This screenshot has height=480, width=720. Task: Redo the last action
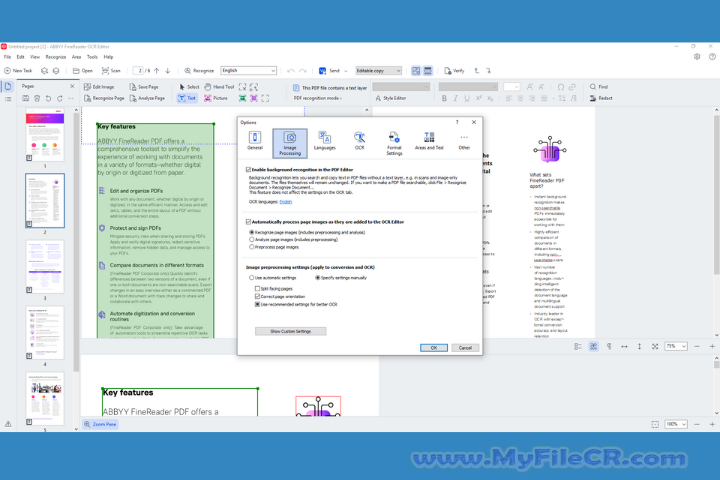tap(303, 71)
